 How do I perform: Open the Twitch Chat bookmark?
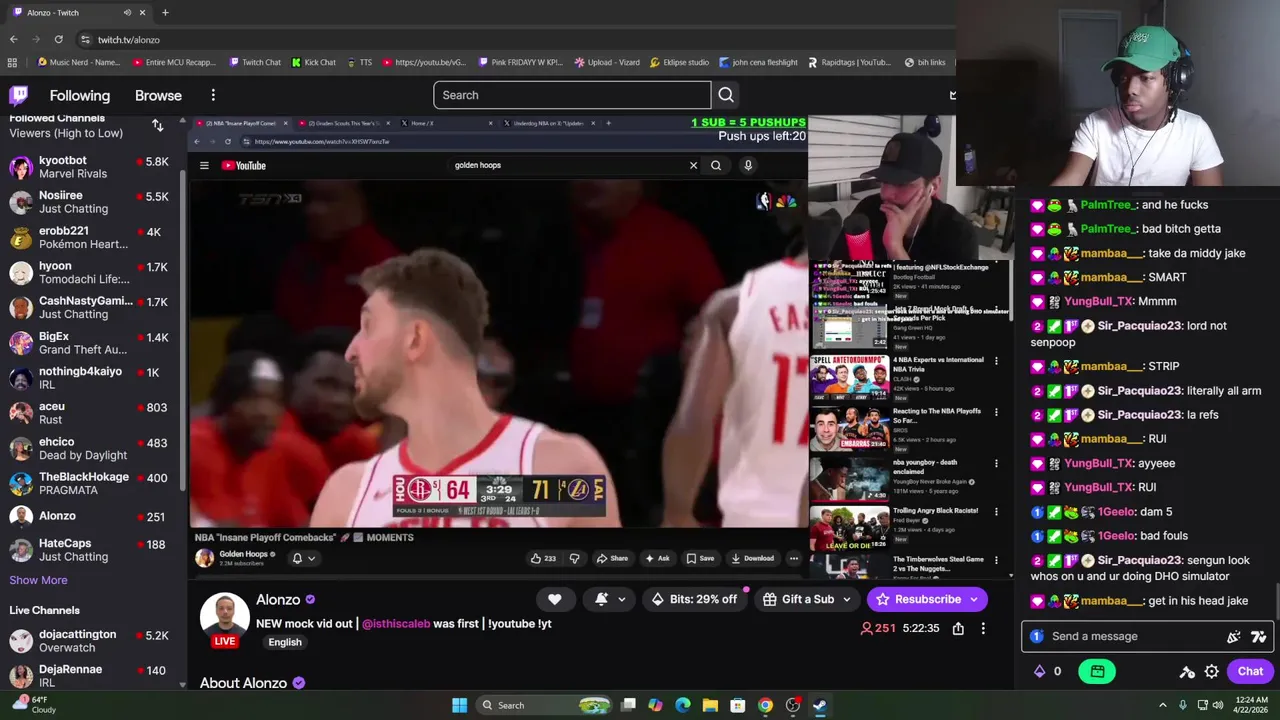(x=254, y=62)
